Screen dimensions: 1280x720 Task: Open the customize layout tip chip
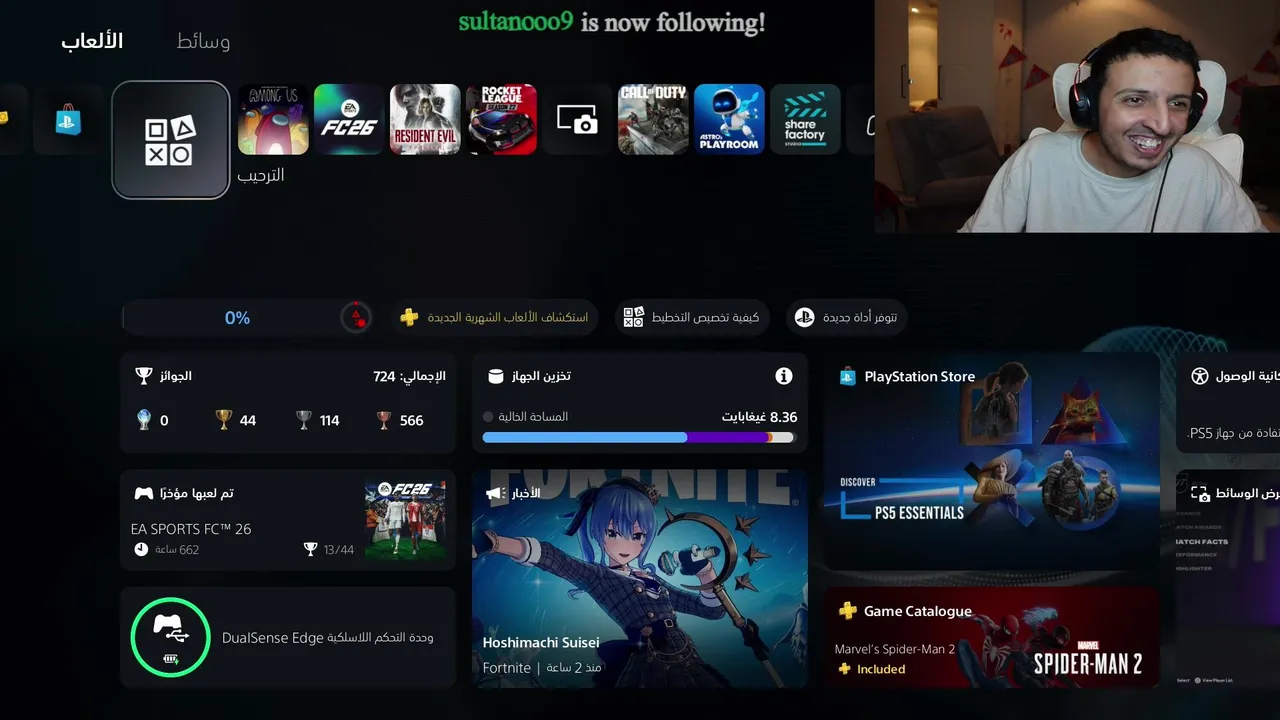691,318
